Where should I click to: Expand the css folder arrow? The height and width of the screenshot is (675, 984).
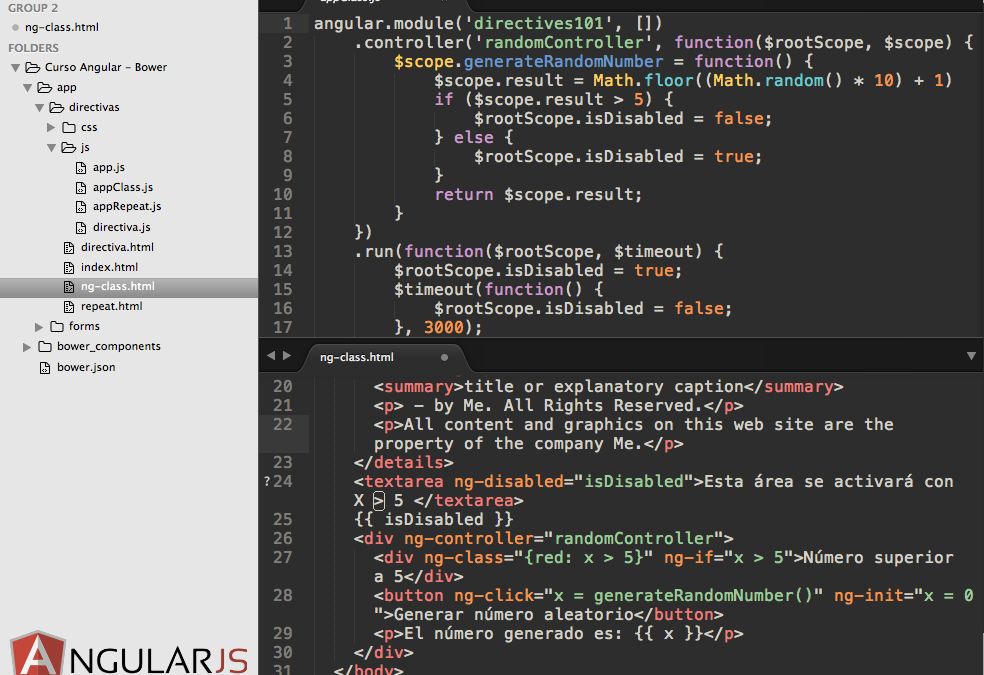51,127
